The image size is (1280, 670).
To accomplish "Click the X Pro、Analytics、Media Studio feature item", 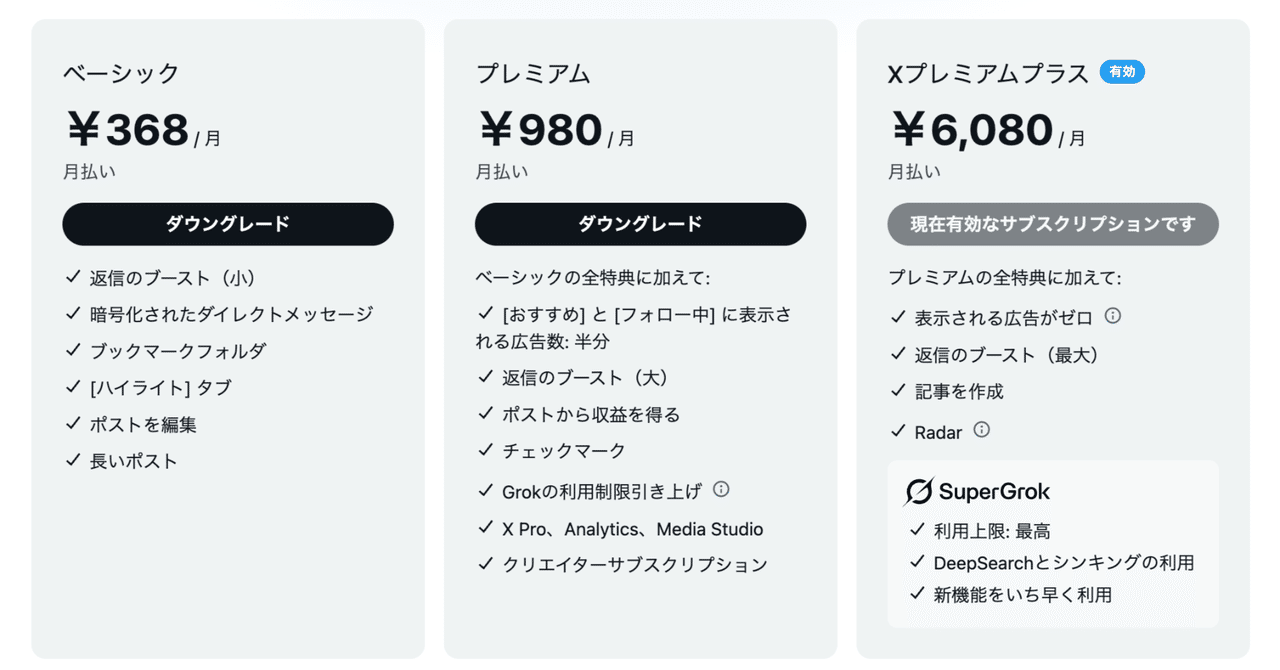I will [x=620, y=529].
